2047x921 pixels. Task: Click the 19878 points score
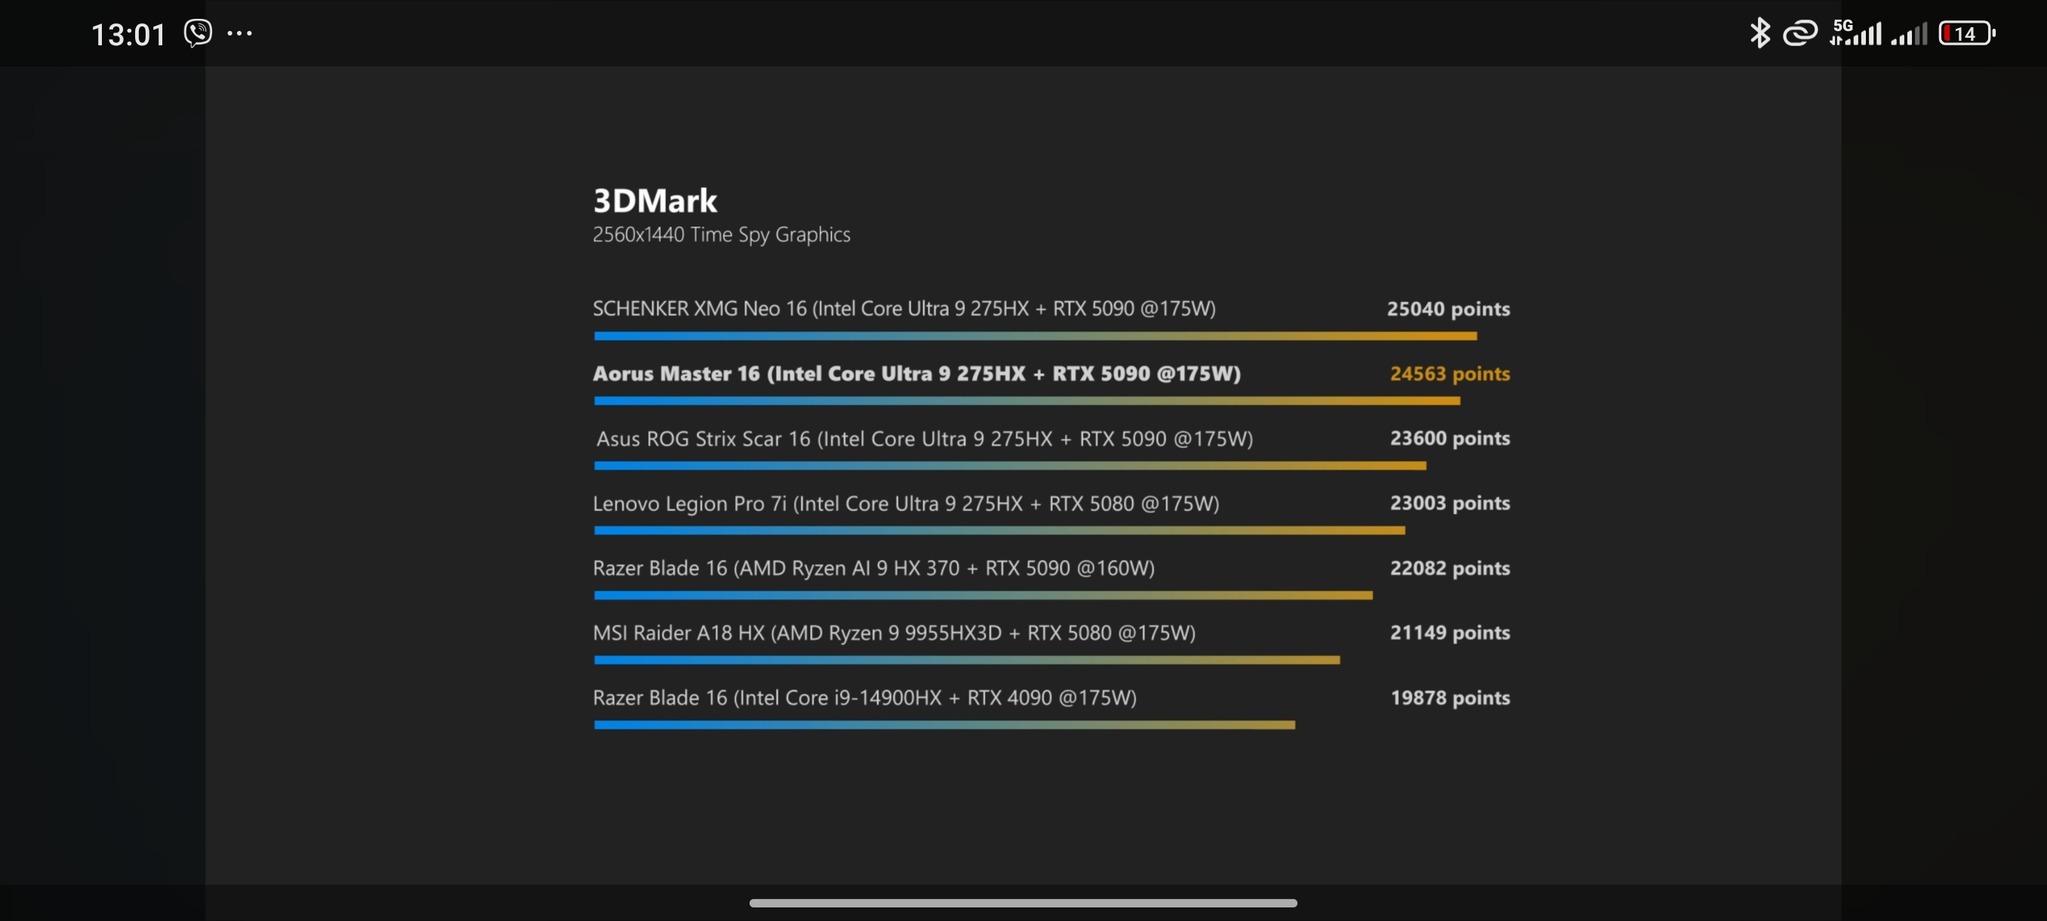pos(1450,698)
